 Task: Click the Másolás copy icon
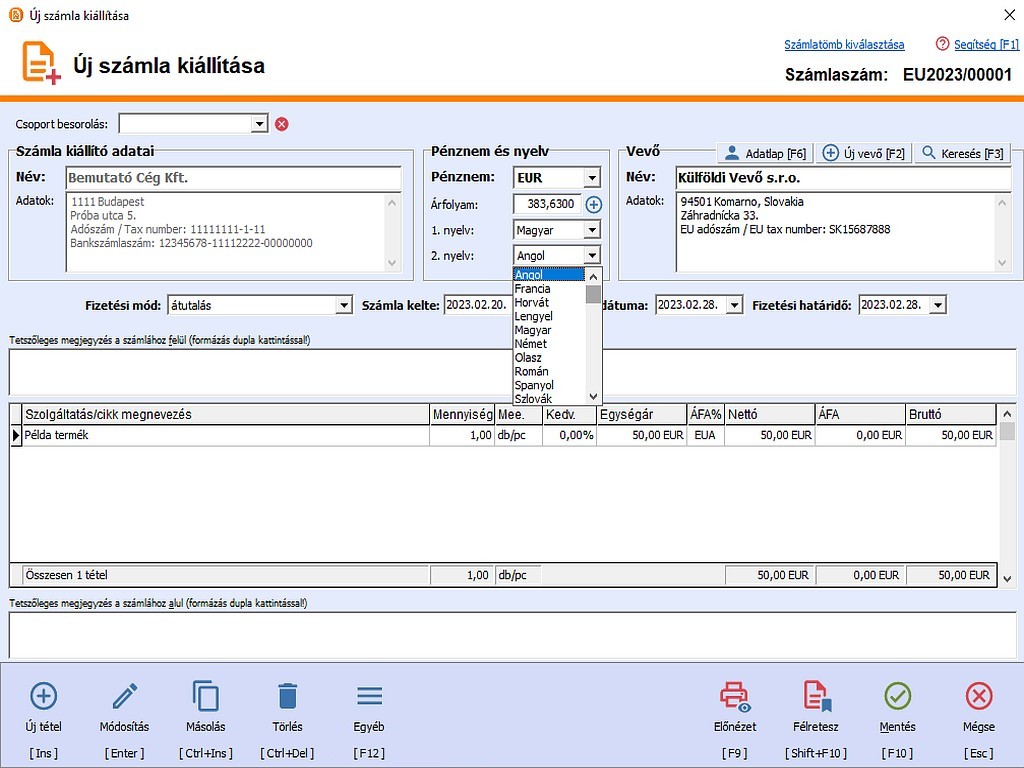205,696
